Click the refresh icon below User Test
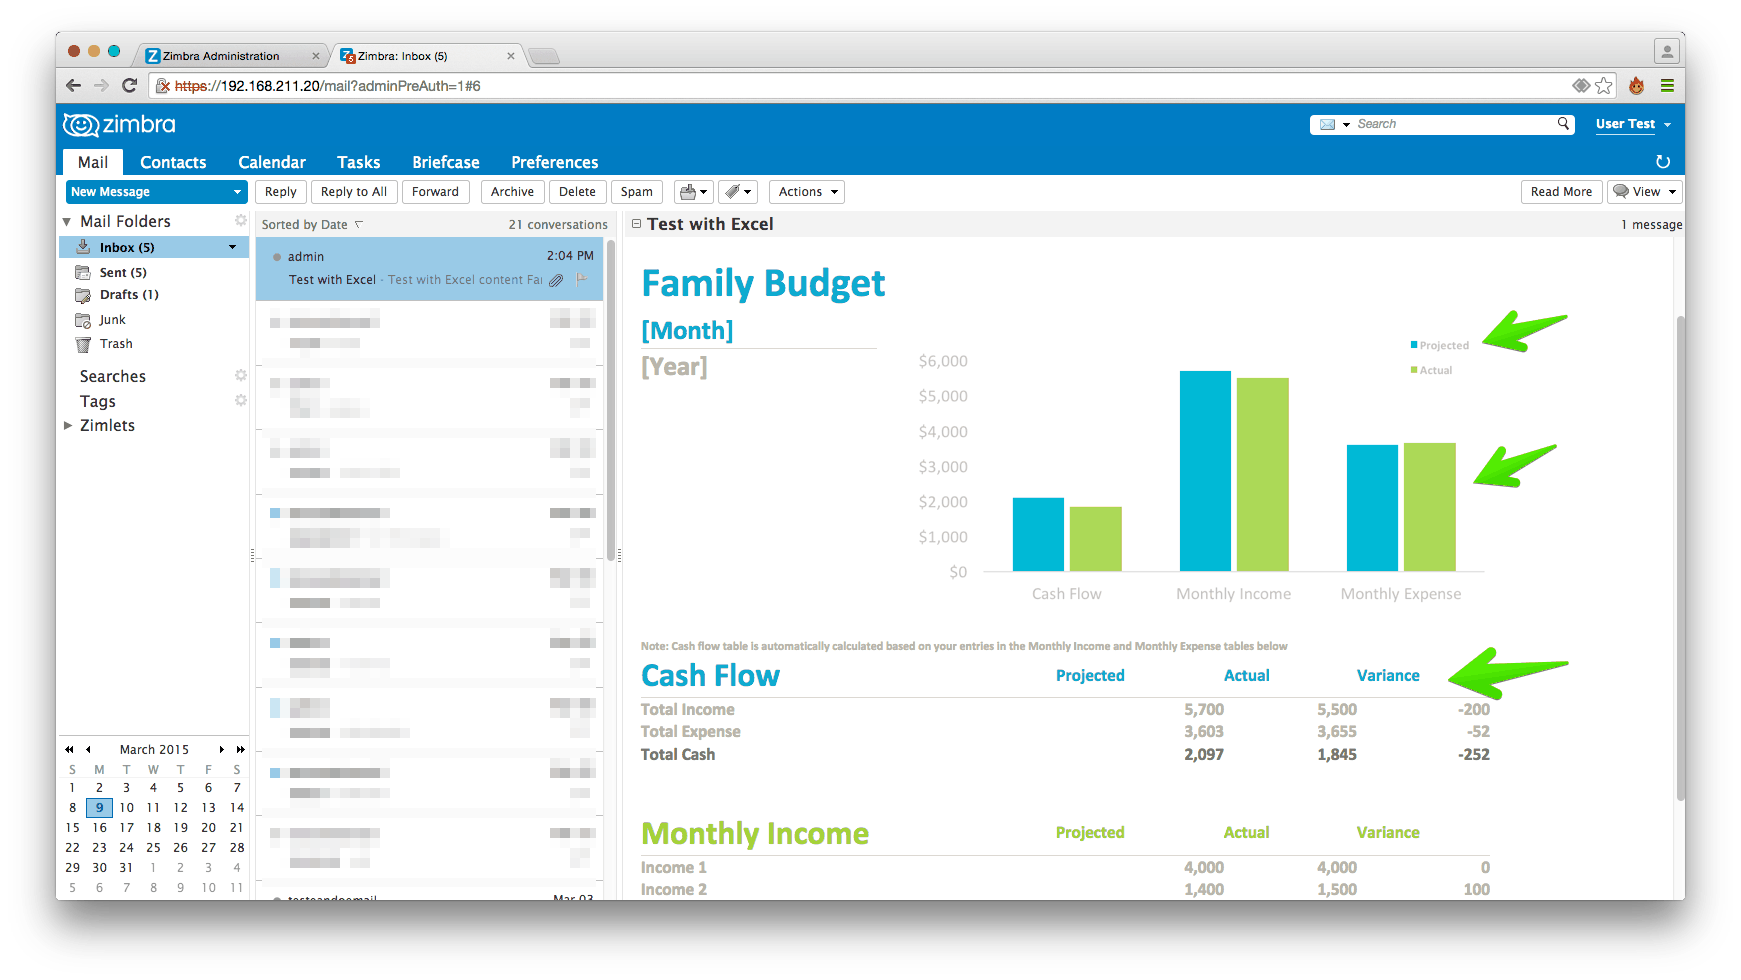Image resolution: width=1741 pixels, height=980 pixels. pos(1663,162)
